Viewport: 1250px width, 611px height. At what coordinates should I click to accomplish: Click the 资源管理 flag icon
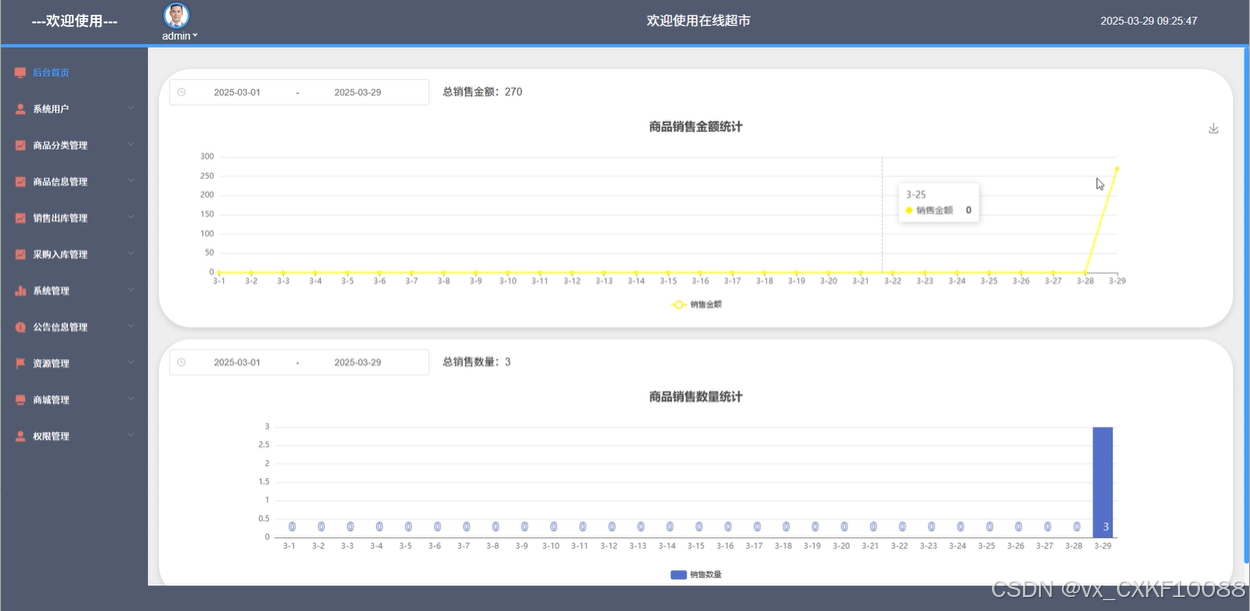pos(20,364)
